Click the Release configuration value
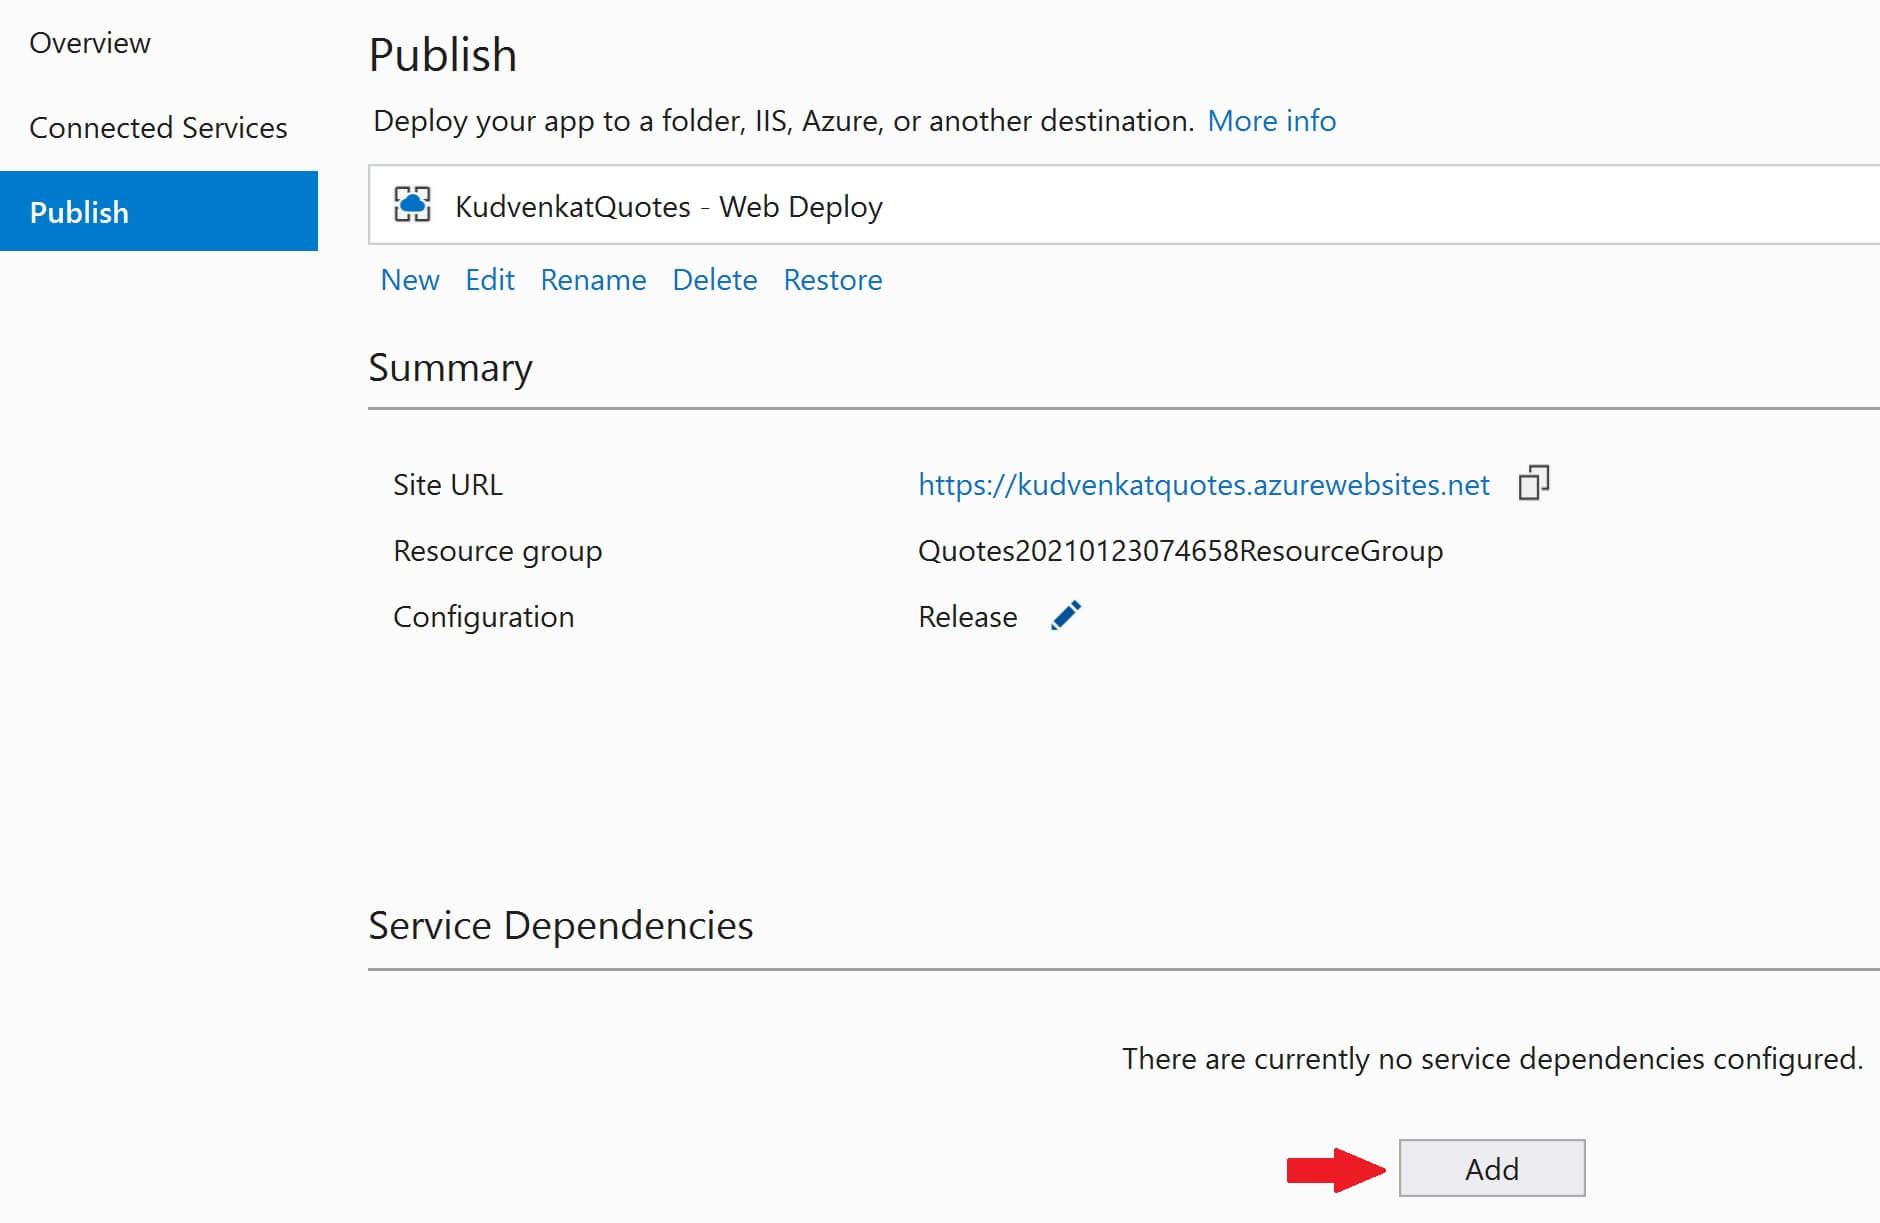 968,617
